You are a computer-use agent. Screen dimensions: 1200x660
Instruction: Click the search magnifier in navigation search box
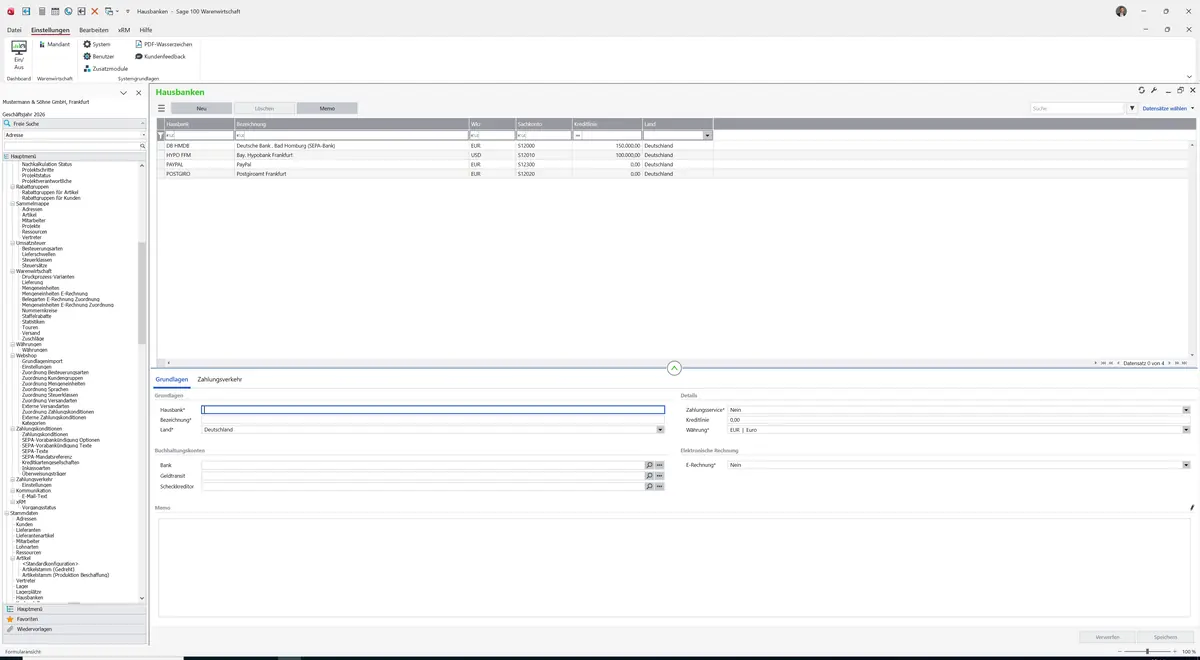(143, 146)
